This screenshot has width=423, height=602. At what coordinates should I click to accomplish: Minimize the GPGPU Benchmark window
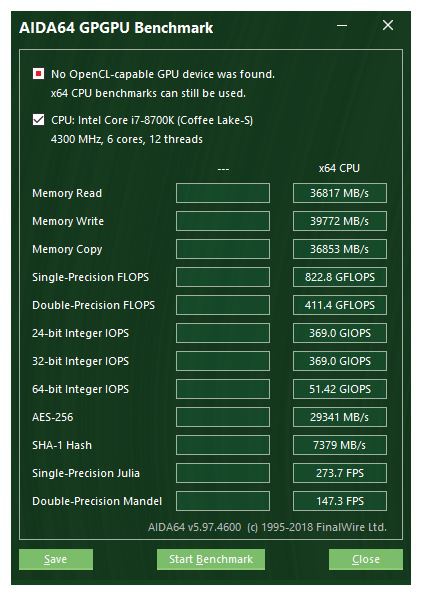tap(342, 26)
